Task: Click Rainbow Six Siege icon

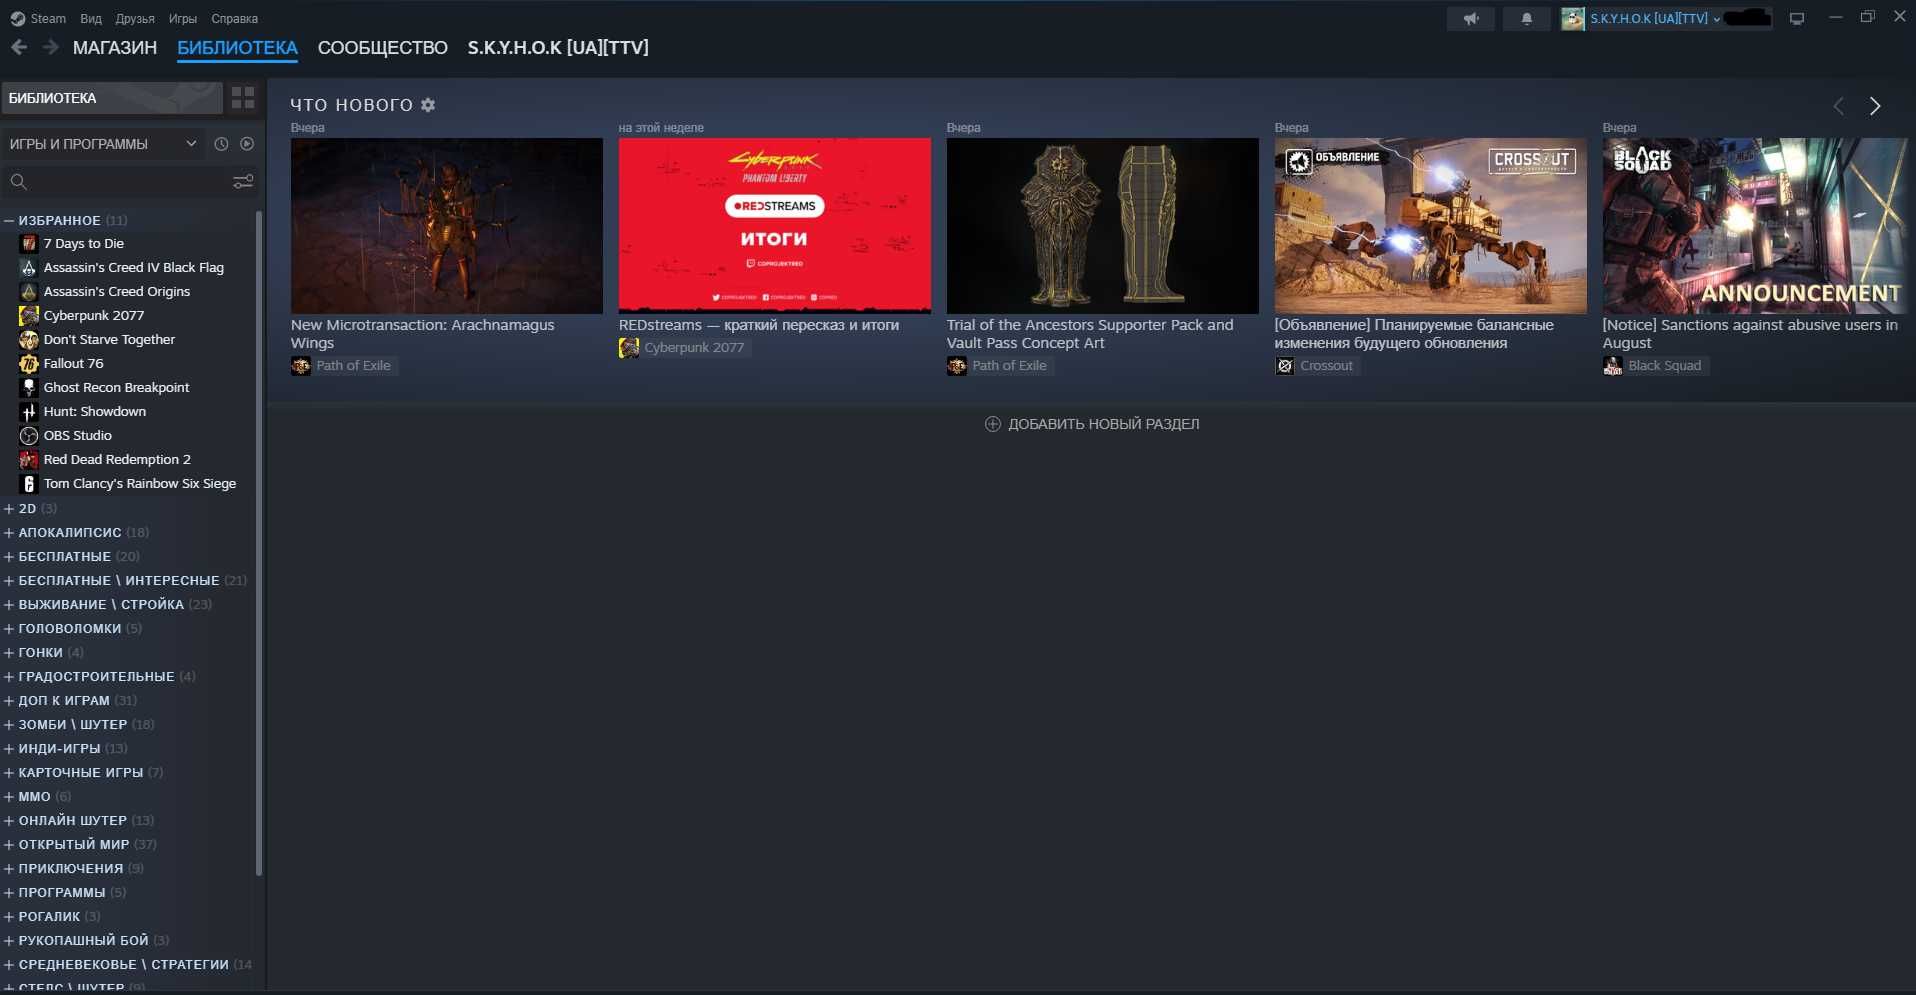Action: click(29, 483)
